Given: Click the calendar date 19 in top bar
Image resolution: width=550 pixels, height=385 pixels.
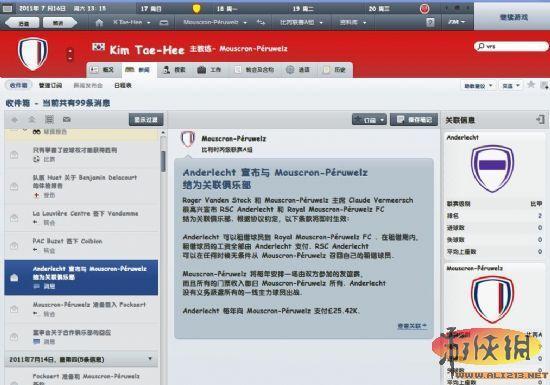Looking at the screenshot, I should pyautogui.click(x=303, y=9).
